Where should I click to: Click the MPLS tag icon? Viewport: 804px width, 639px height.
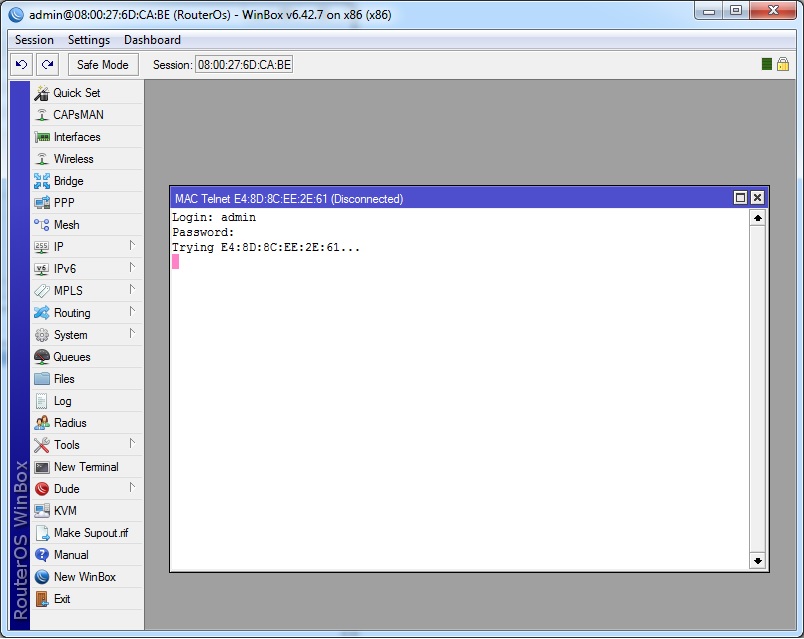(42, 291)
